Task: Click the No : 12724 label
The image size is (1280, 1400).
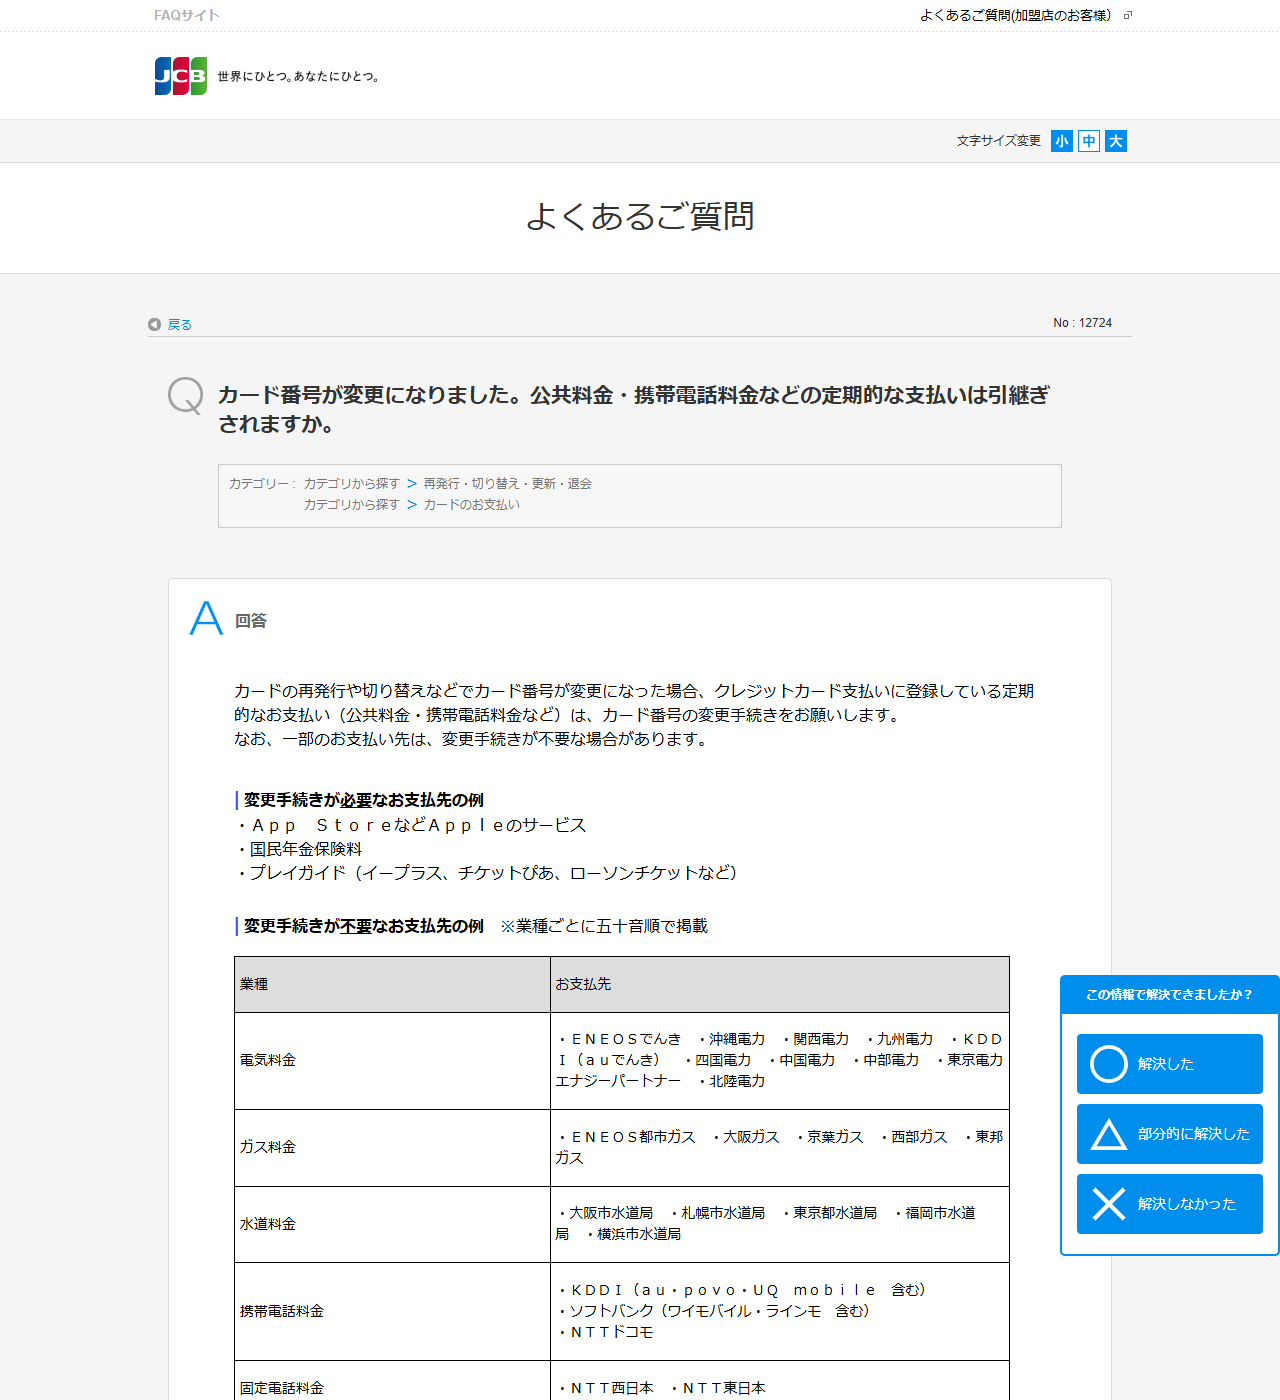Action: coord(1082,323)
